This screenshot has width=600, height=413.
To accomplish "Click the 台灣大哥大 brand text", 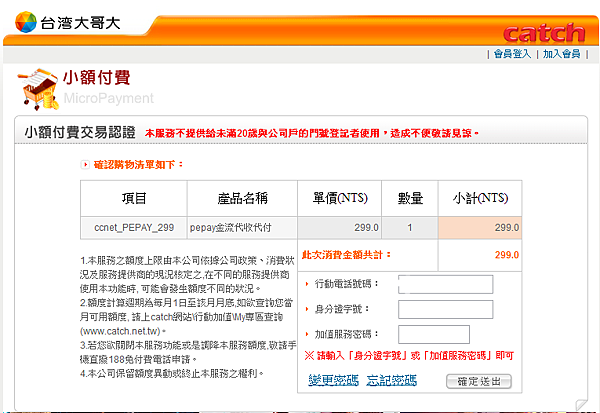I will pos(80,23).
